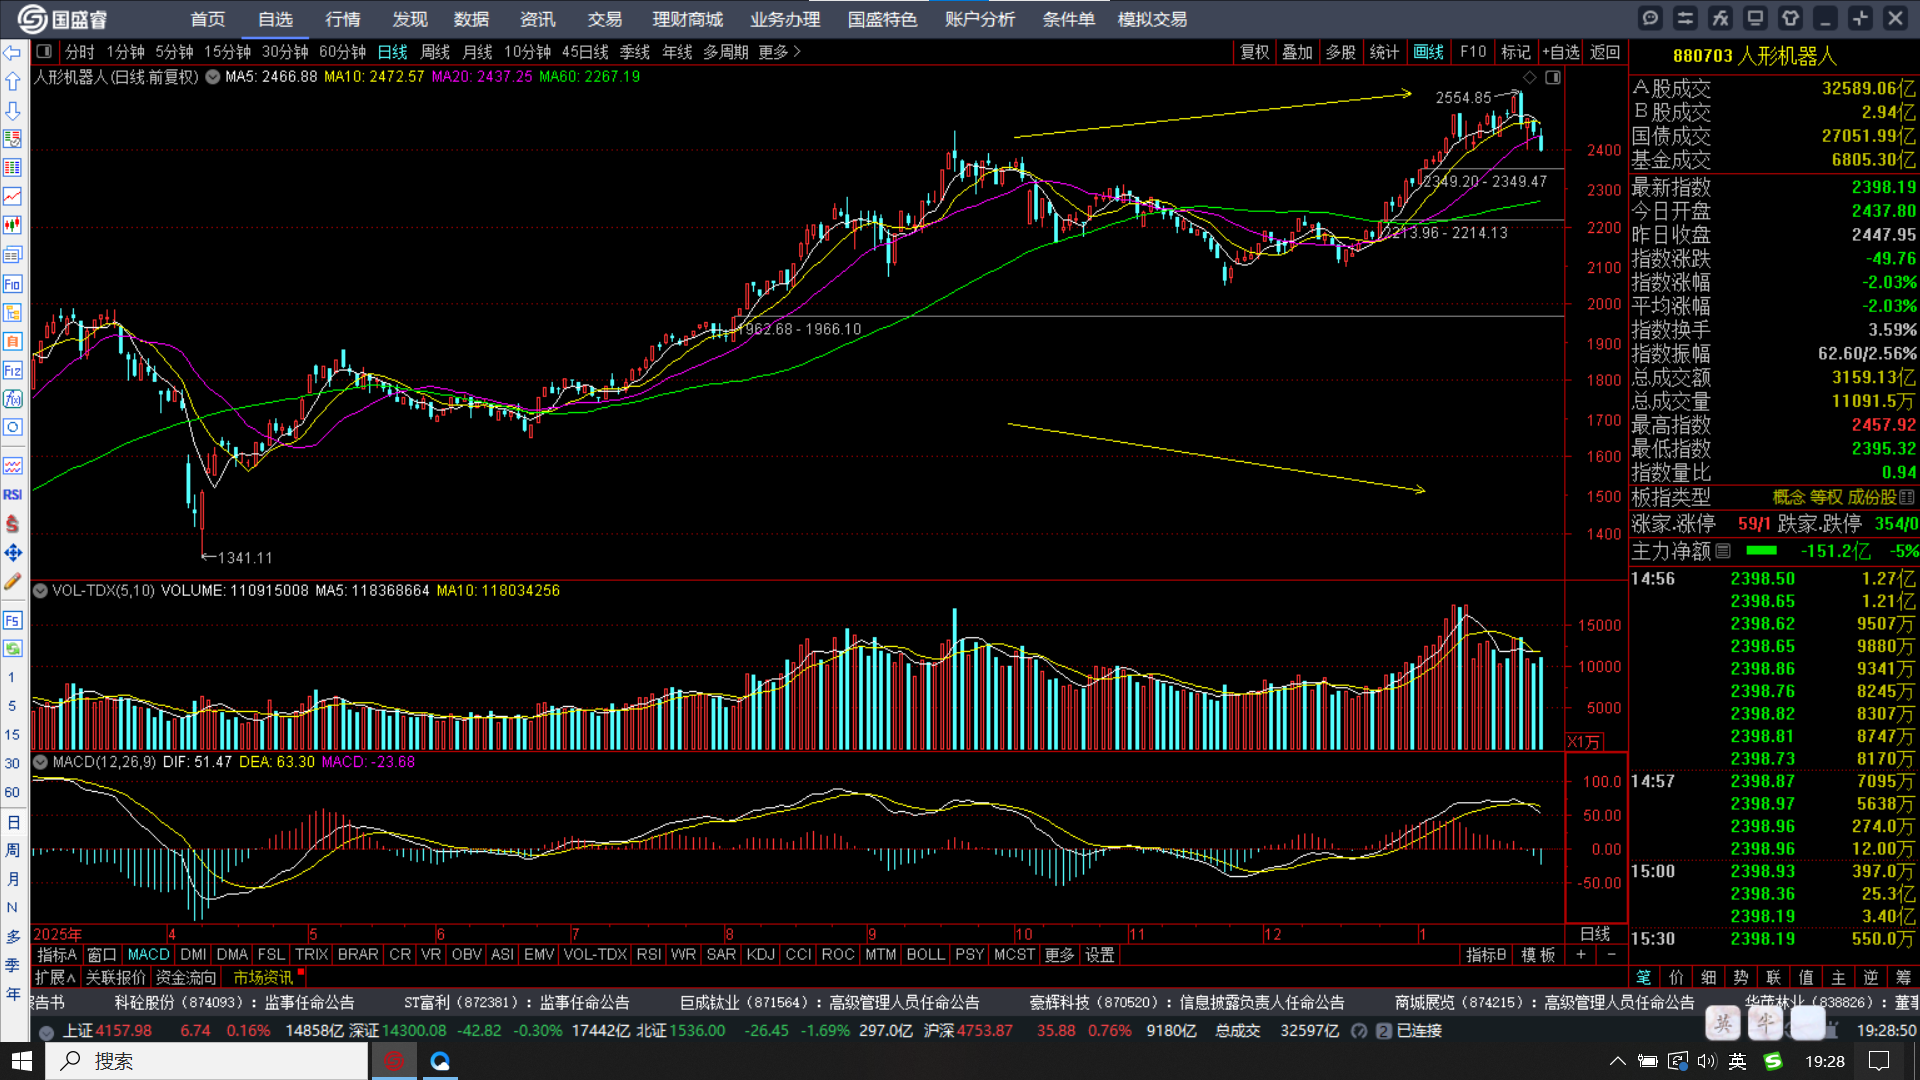The image size is (1920, 1080).
Task: Open the skin (shirt) theme icon
Action: tap(1790, 18)
